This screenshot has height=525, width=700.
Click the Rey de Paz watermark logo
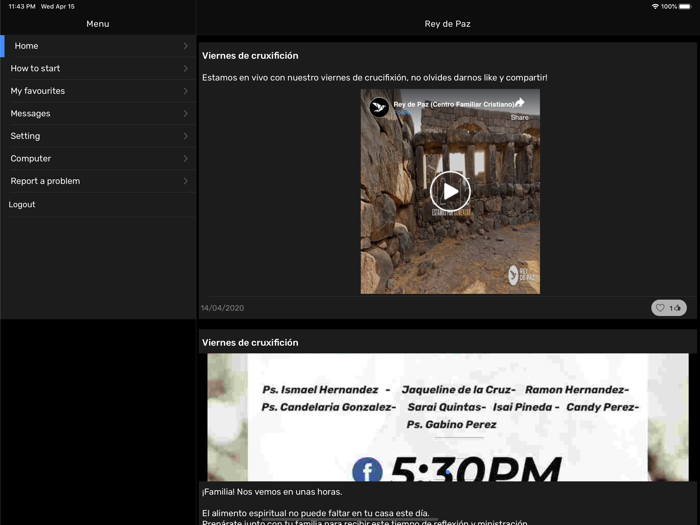[521, 275]
